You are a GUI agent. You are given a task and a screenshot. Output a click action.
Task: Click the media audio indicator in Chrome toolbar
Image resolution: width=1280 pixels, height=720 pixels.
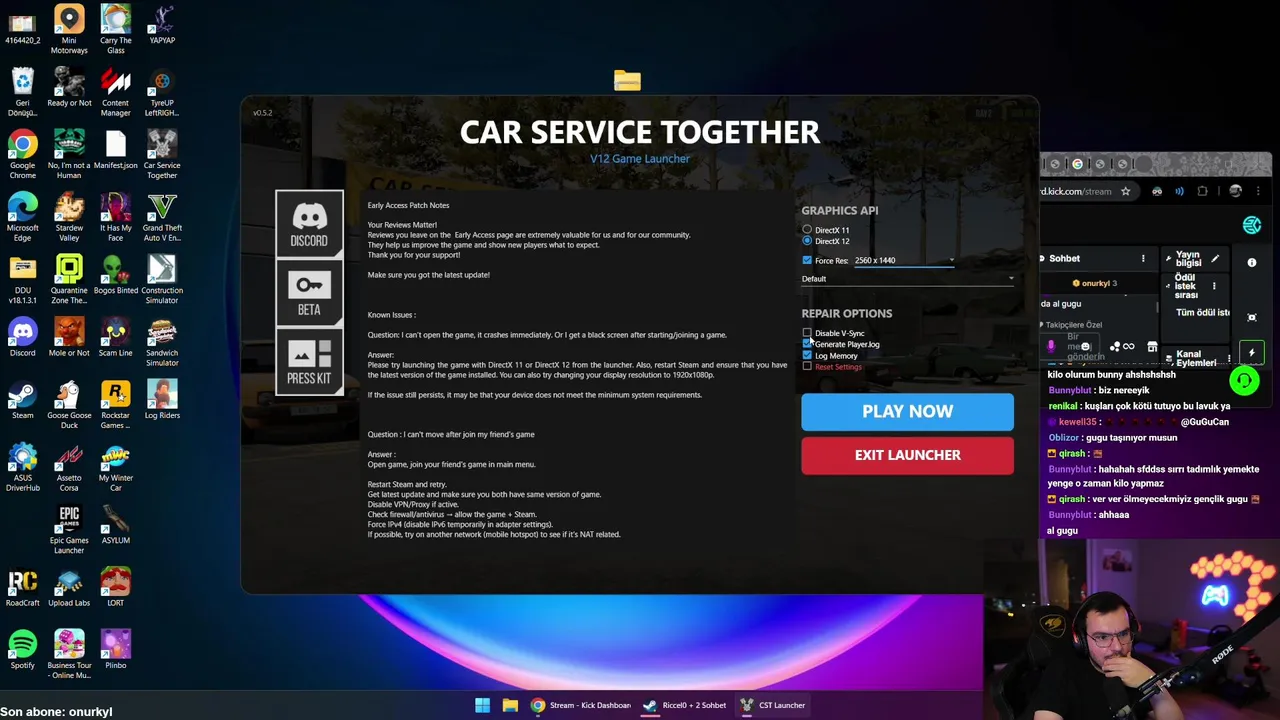coord(1179,191)
